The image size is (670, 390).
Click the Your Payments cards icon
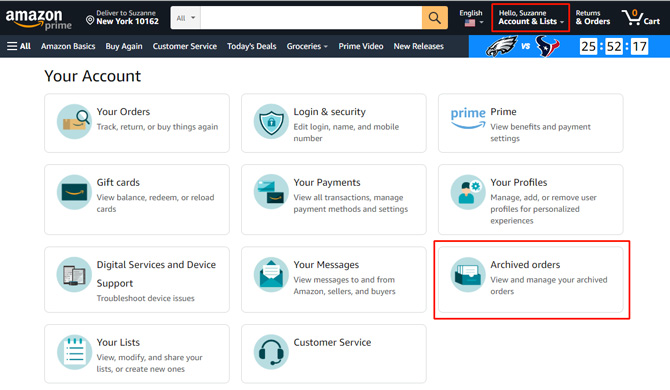pos(271,192)
